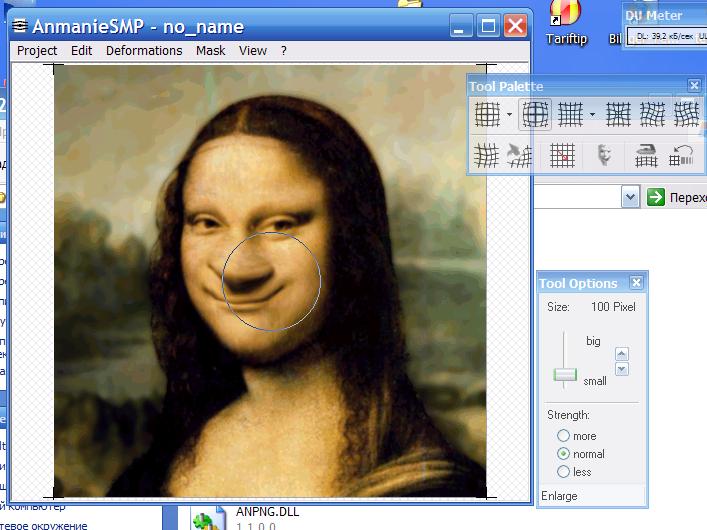This screenshot has height=530, width=707.
Task: Select the rightmost warped grid tool in top row
Action: tap(686, 114)
